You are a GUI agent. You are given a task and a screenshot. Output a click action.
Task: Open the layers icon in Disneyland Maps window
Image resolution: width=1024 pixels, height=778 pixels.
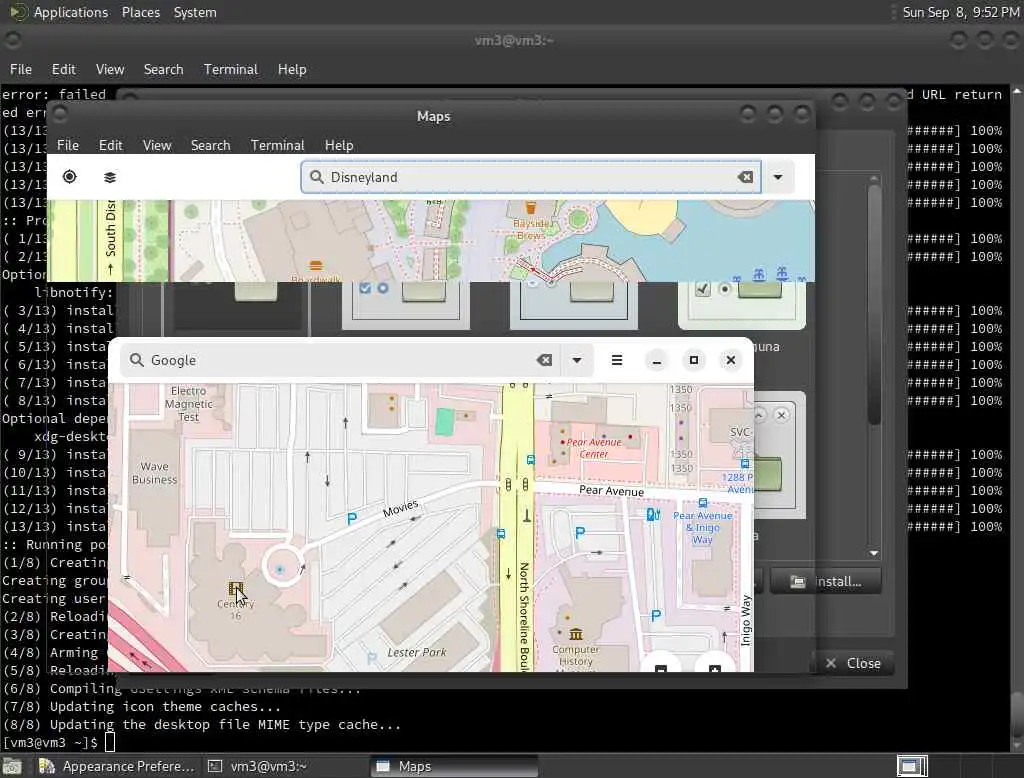(110, 177)
